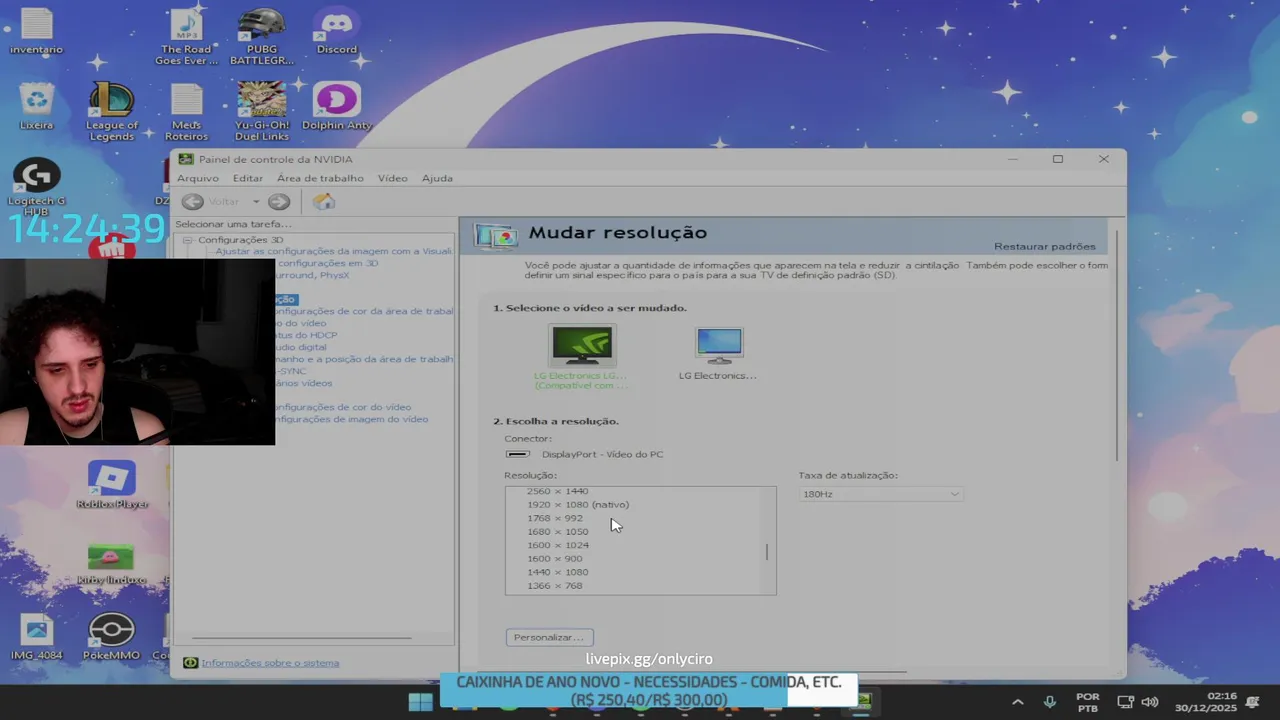Open PokeMMO desktop shortcut

click(111, 638)
